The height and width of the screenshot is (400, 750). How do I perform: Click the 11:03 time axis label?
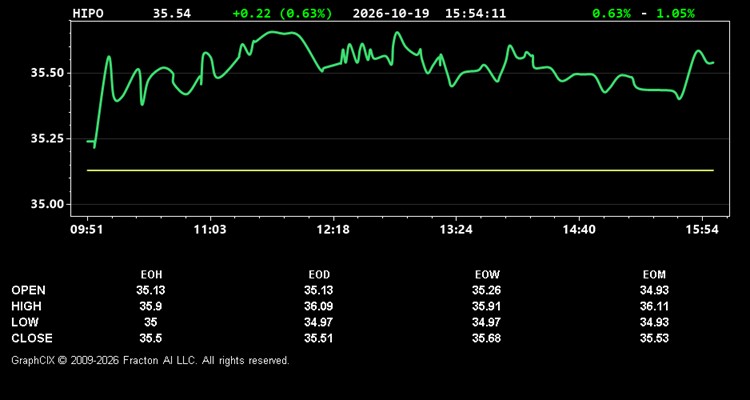(210, 230)
